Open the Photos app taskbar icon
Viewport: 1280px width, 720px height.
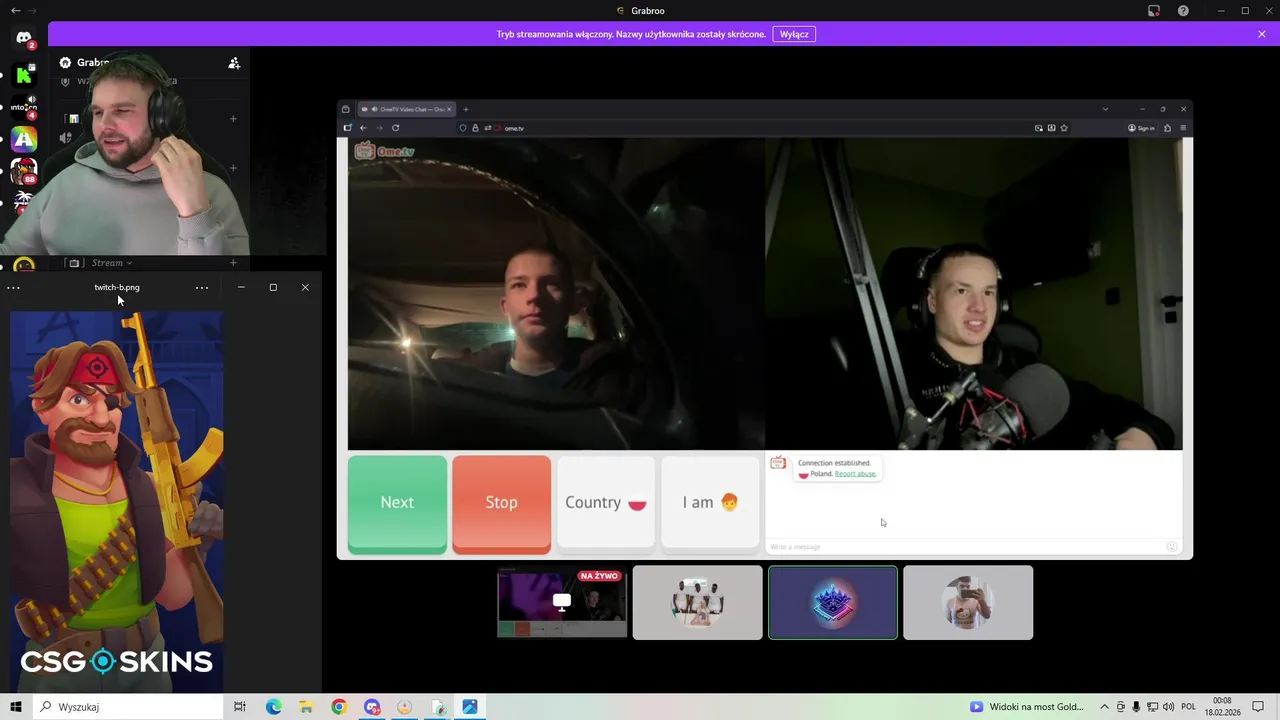(470, 707)
